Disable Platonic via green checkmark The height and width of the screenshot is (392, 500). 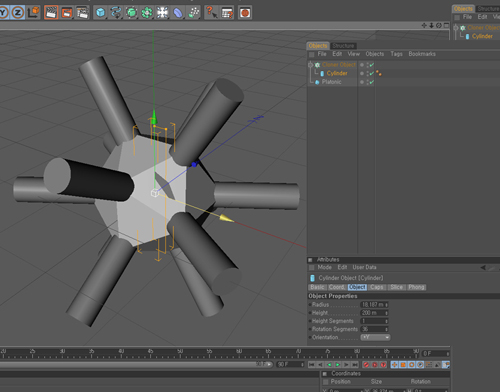point(371,82)
